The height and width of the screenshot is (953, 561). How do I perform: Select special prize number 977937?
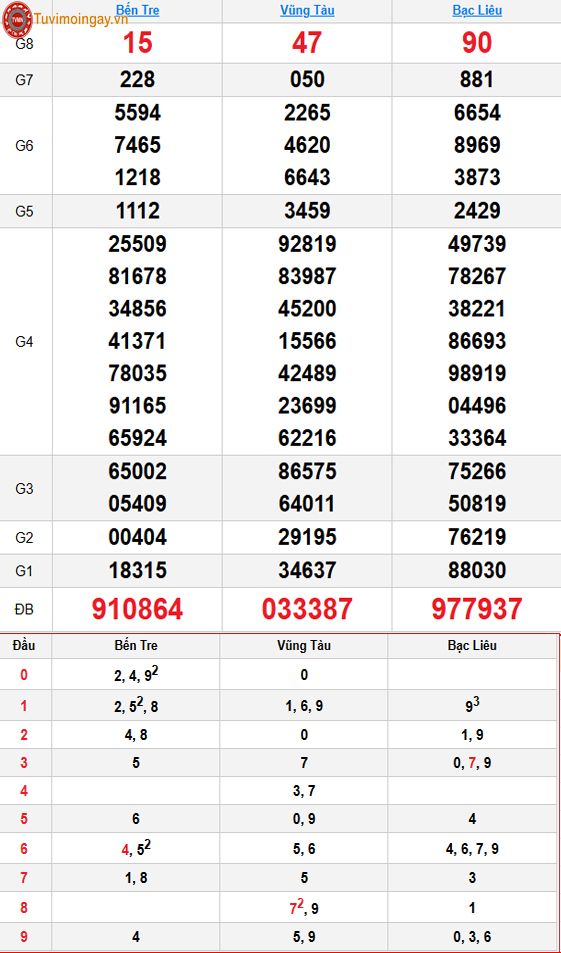click(x=477, y=609)
